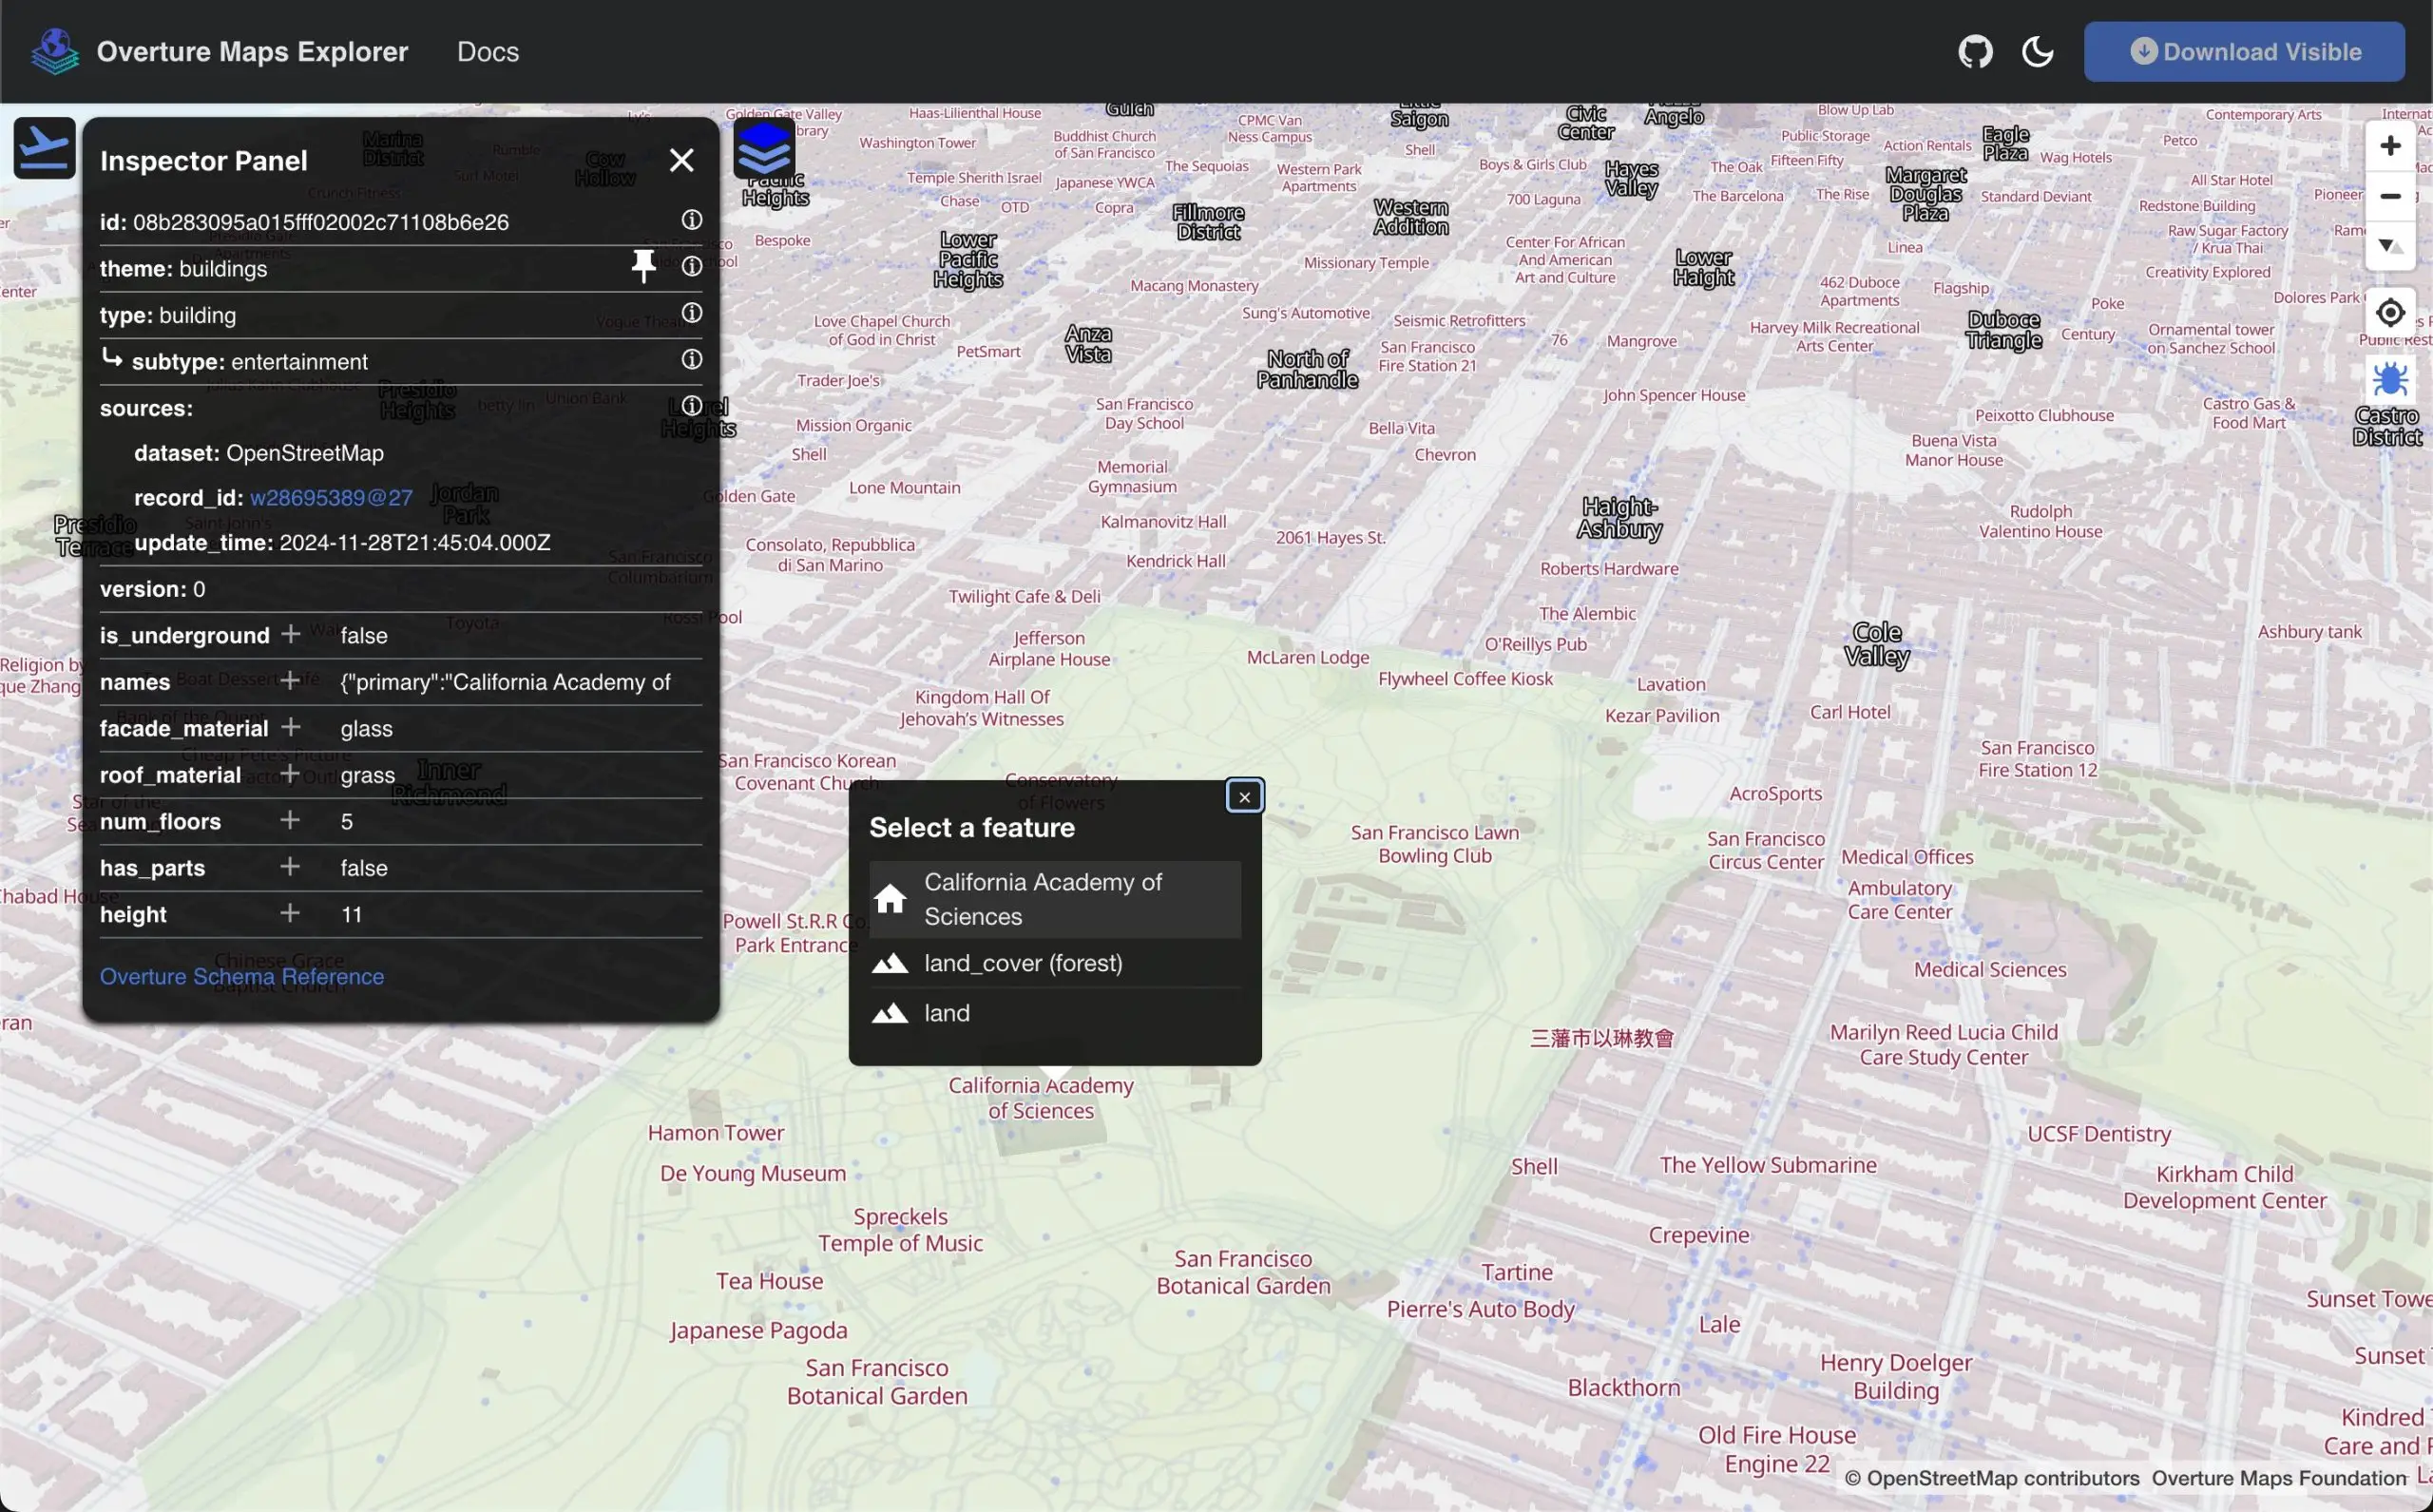Click the Overture Maps Foundation attribution
The width and height of the screenshot is (2433, 1512).
pos(2279,1478)
